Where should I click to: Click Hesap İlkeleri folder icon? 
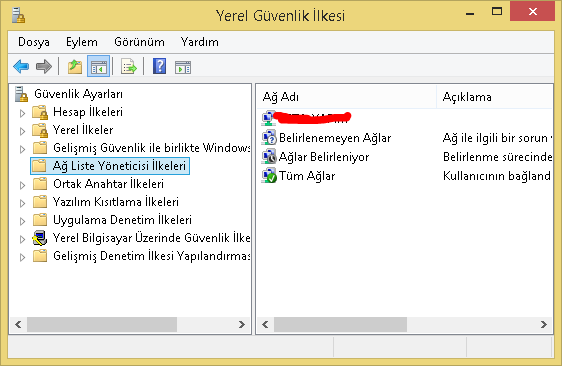pos(40,112)
